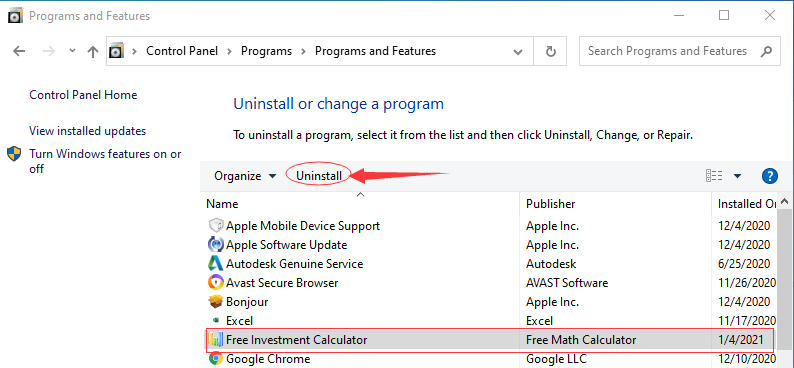Select the Bonjour program icon
This screenshot has width=794, height=368.
pyautogui.click(x=216, y=302)
